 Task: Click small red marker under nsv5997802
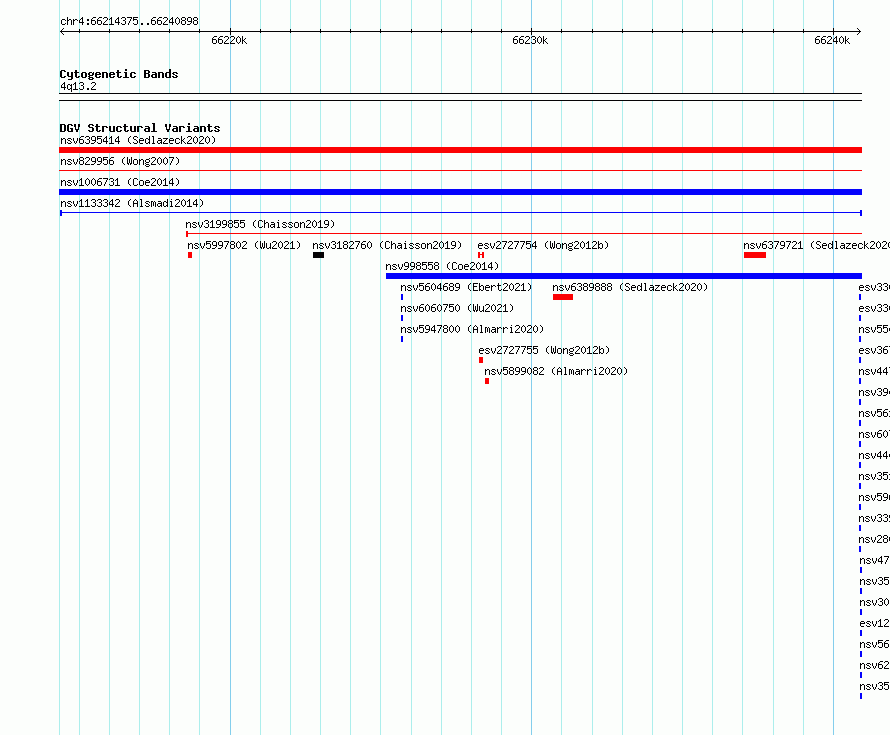click(x=190, y=255)
